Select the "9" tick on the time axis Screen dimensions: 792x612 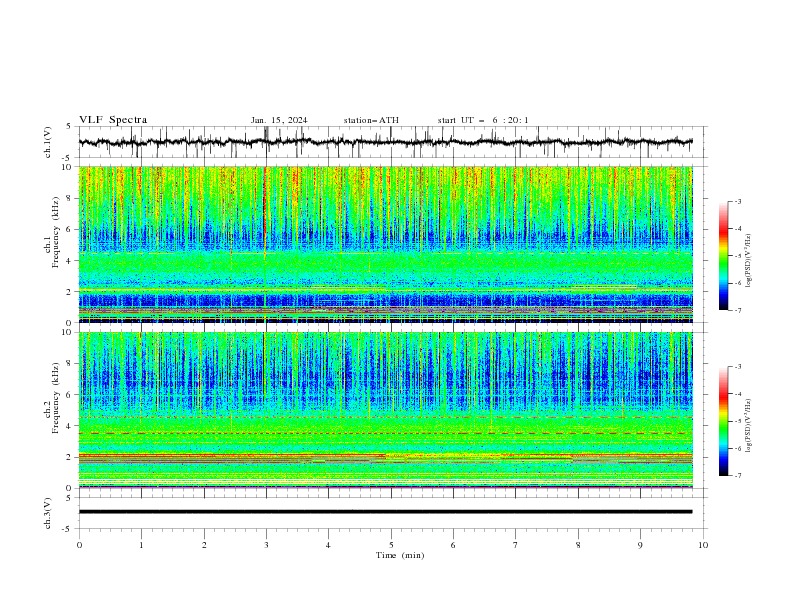[640, 545]
